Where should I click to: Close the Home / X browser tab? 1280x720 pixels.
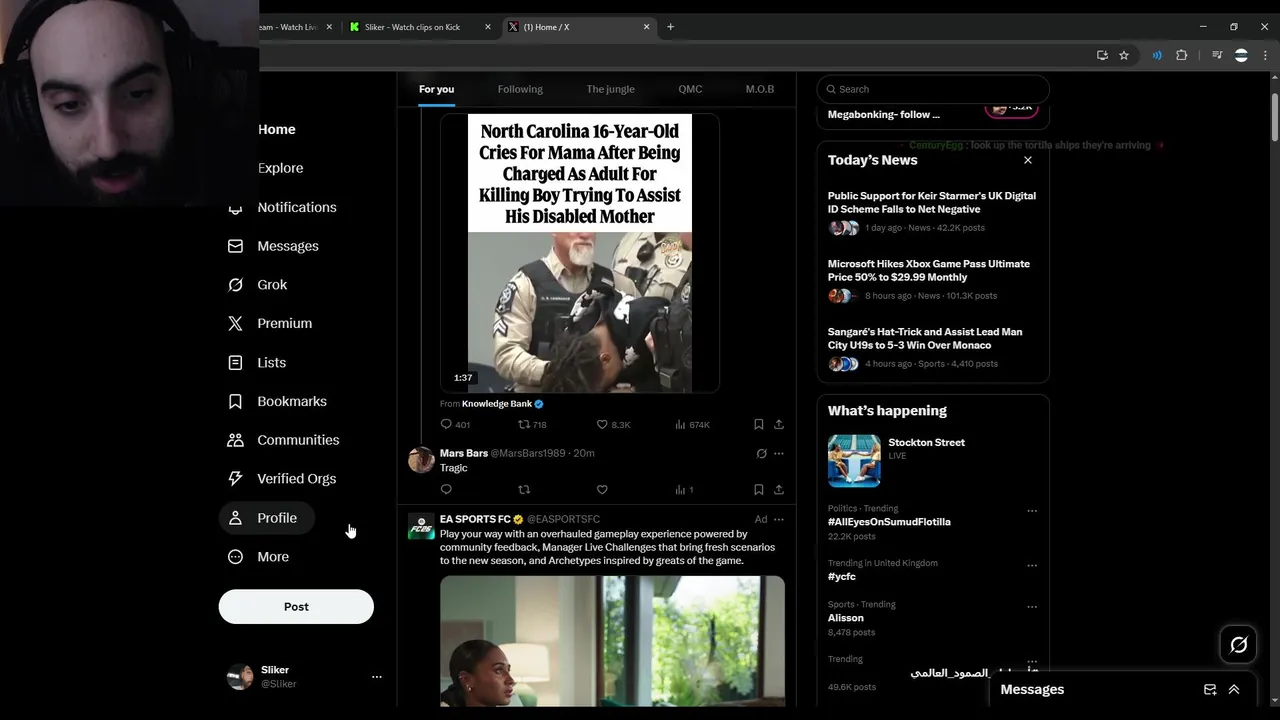pyautogui.click(x=646, y=27)
